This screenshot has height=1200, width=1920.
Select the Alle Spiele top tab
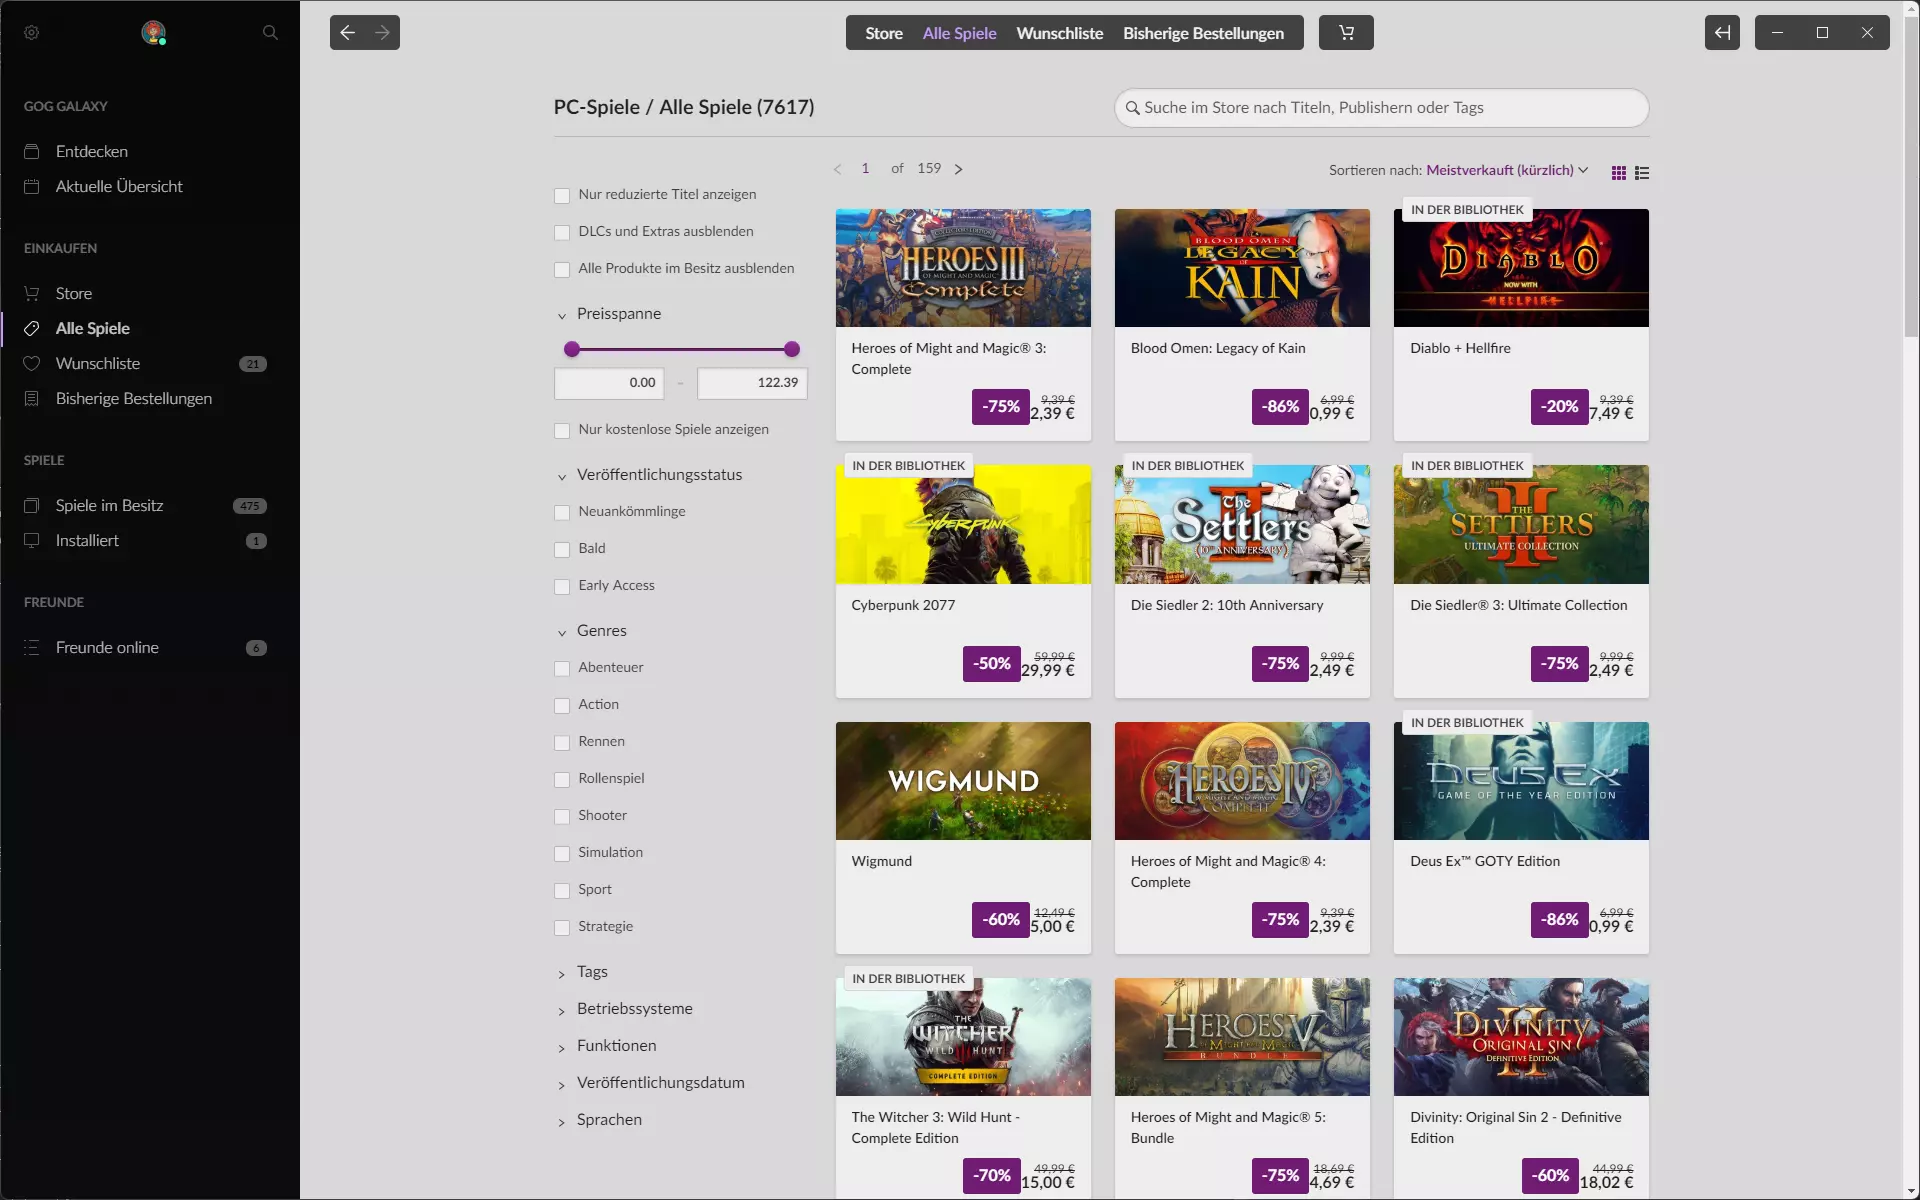tap(959, 33)
